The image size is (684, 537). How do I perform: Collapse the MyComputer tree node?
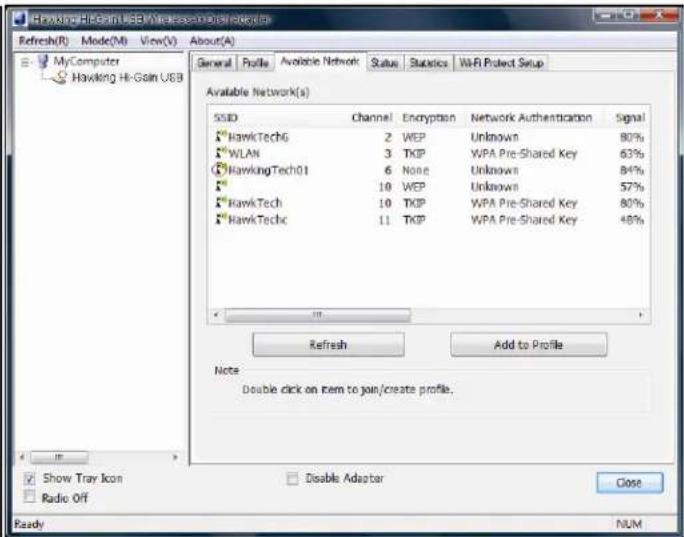point(25,62)
